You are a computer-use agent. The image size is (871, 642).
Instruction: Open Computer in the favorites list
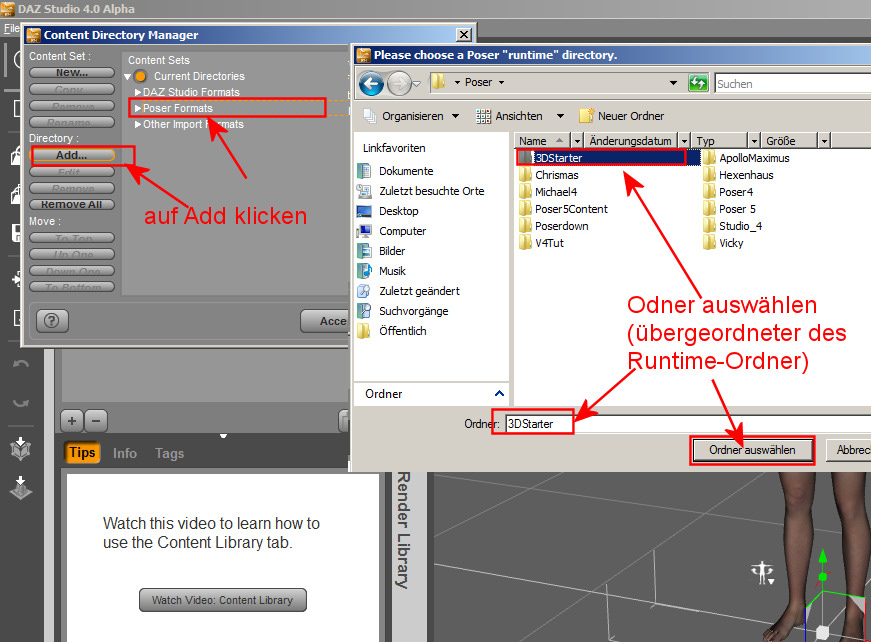pyautogui.click(x=402, y=231)
